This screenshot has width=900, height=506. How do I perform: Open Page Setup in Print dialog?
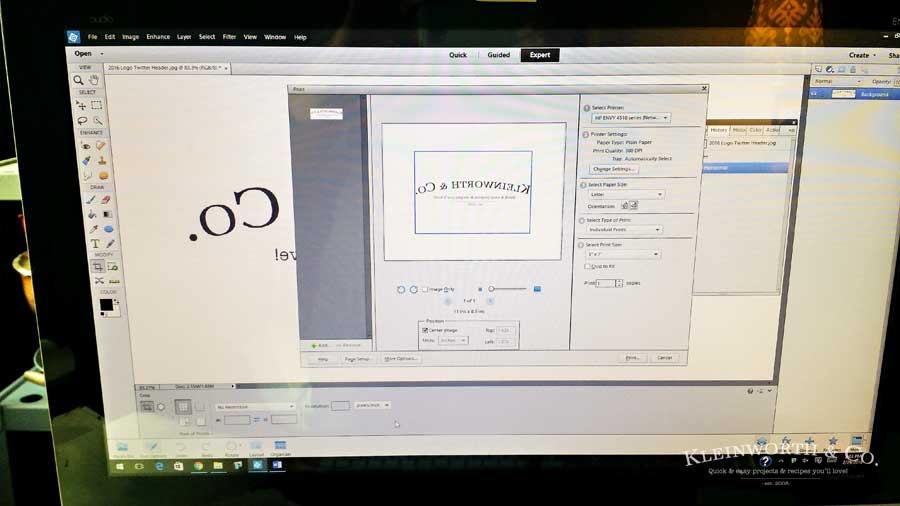357,359
